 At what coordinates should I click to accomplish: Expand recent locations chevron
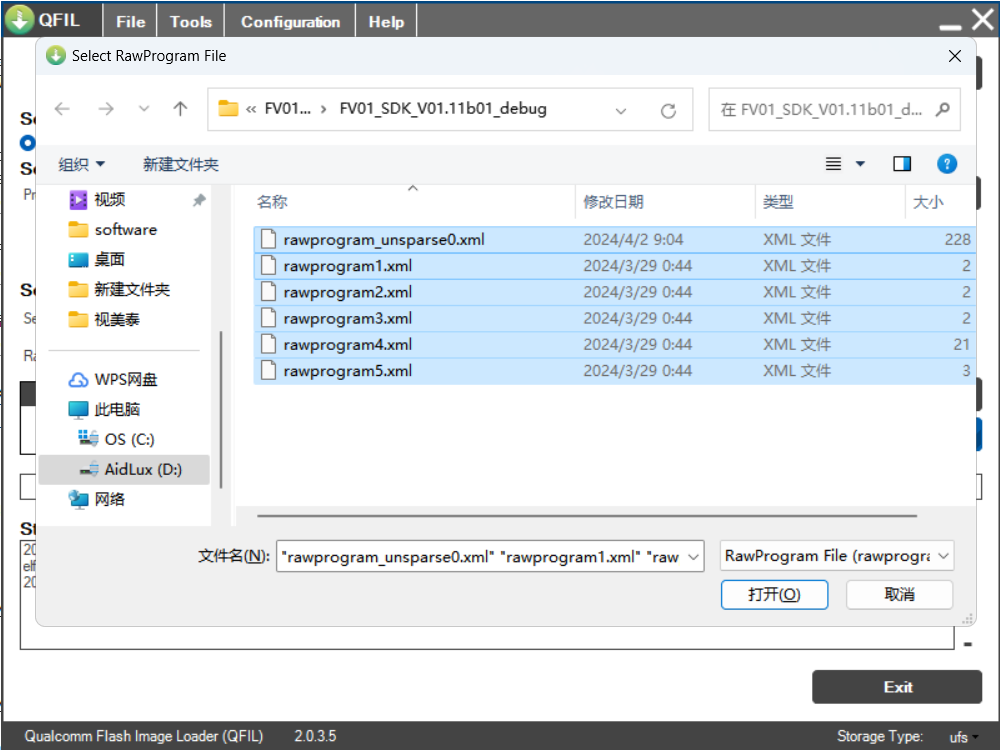[144, 109]
